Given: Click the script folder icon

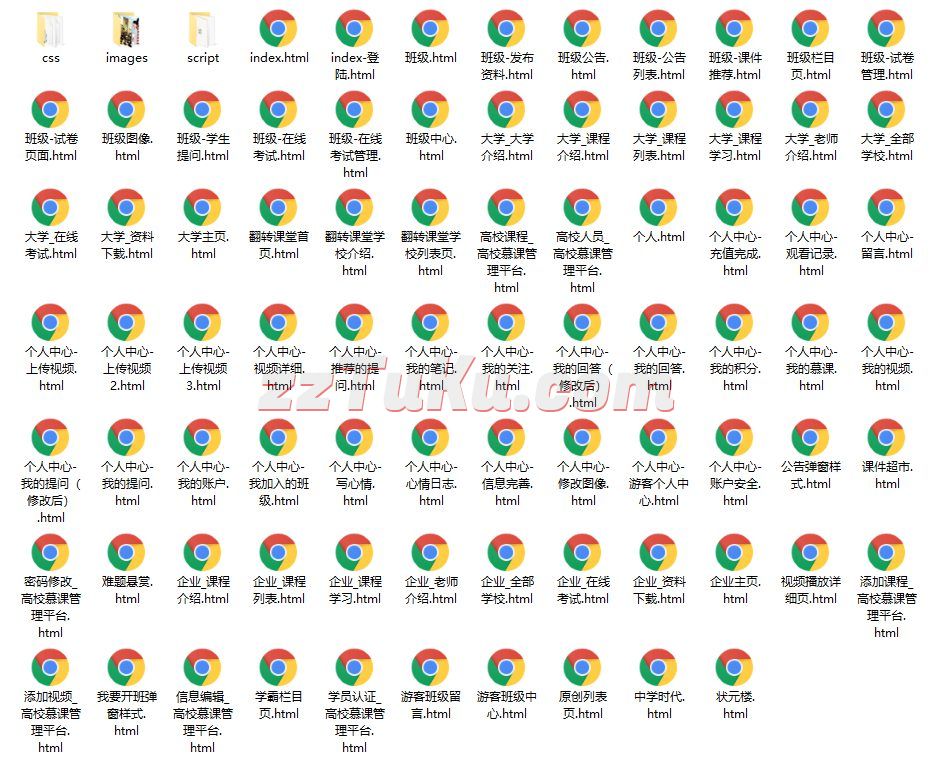Looking at the screenshot, I should coord(202,29).
